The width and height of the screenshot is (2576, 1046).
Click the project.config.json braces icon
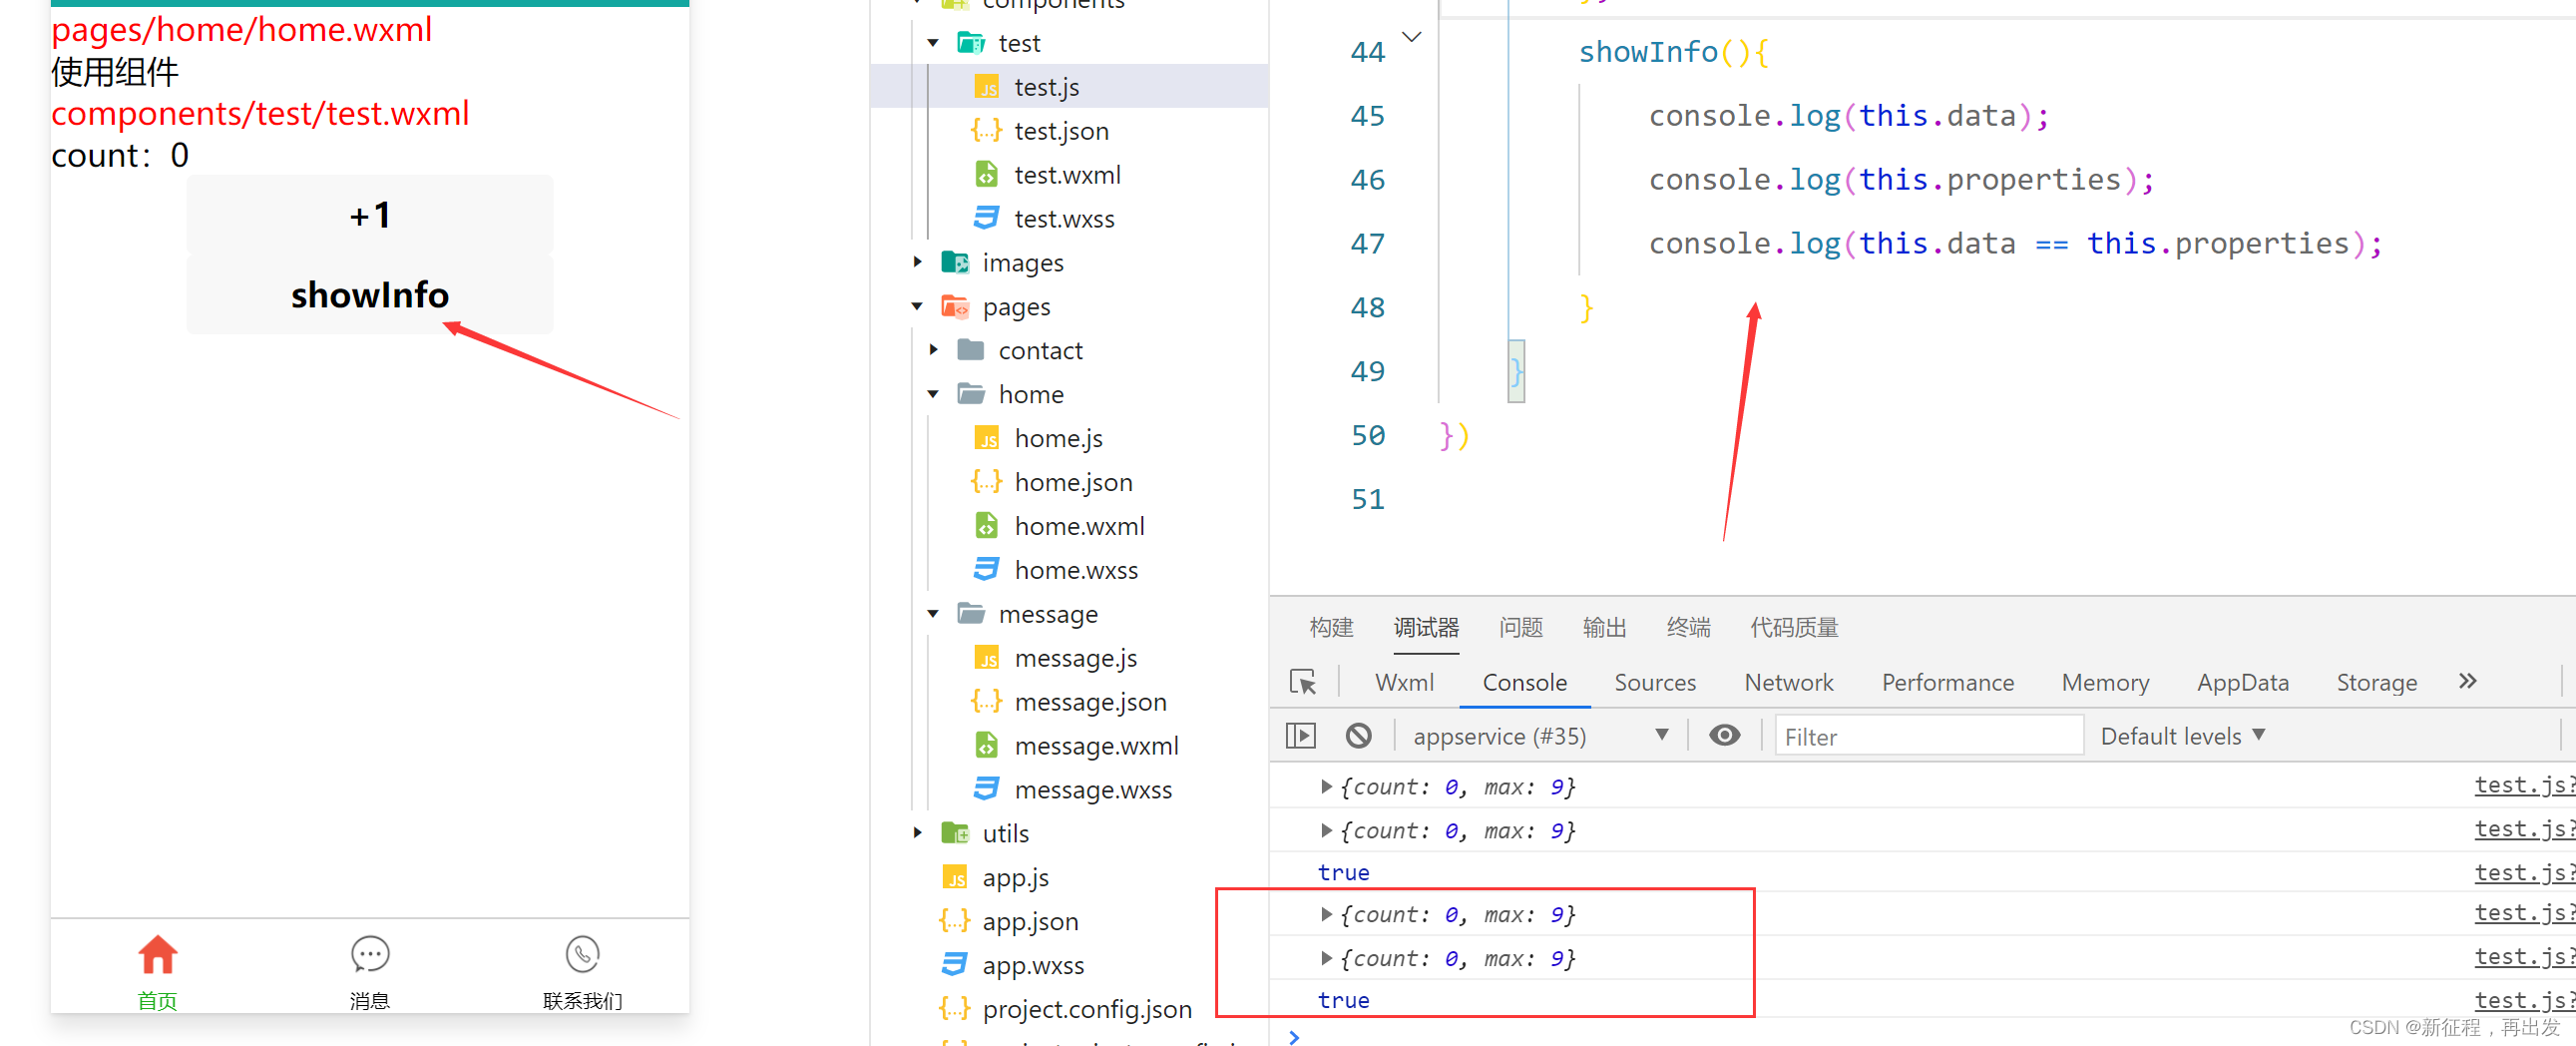(954, 1009)
